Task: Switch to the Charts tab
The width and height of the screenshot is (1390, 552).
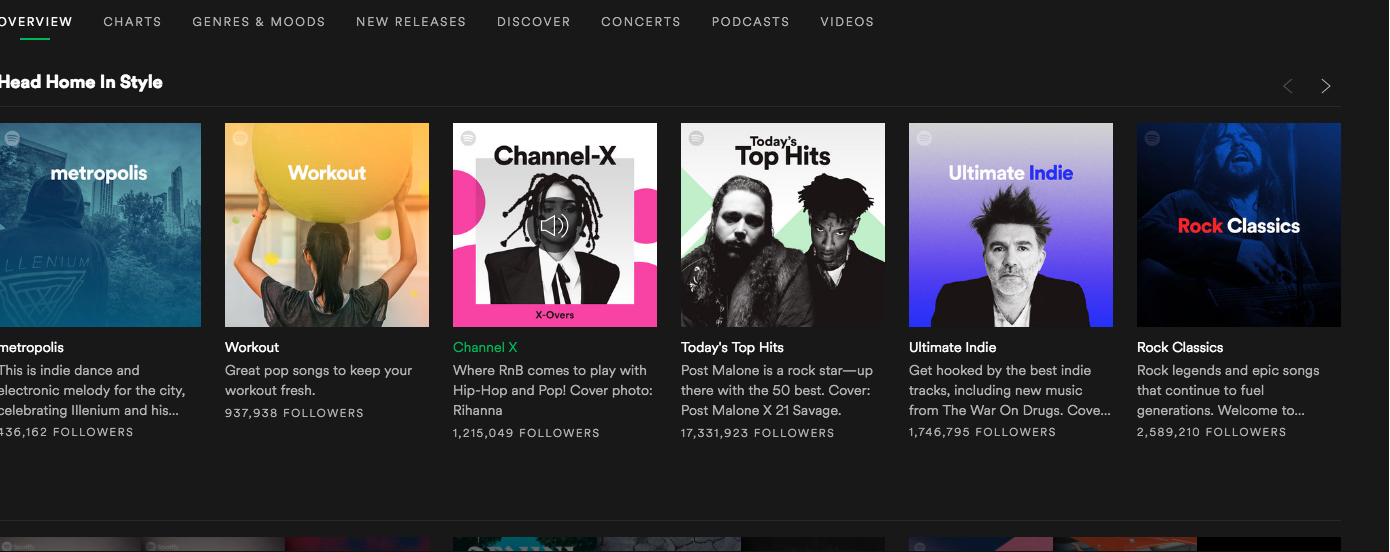Action: (x=132, y=21)
